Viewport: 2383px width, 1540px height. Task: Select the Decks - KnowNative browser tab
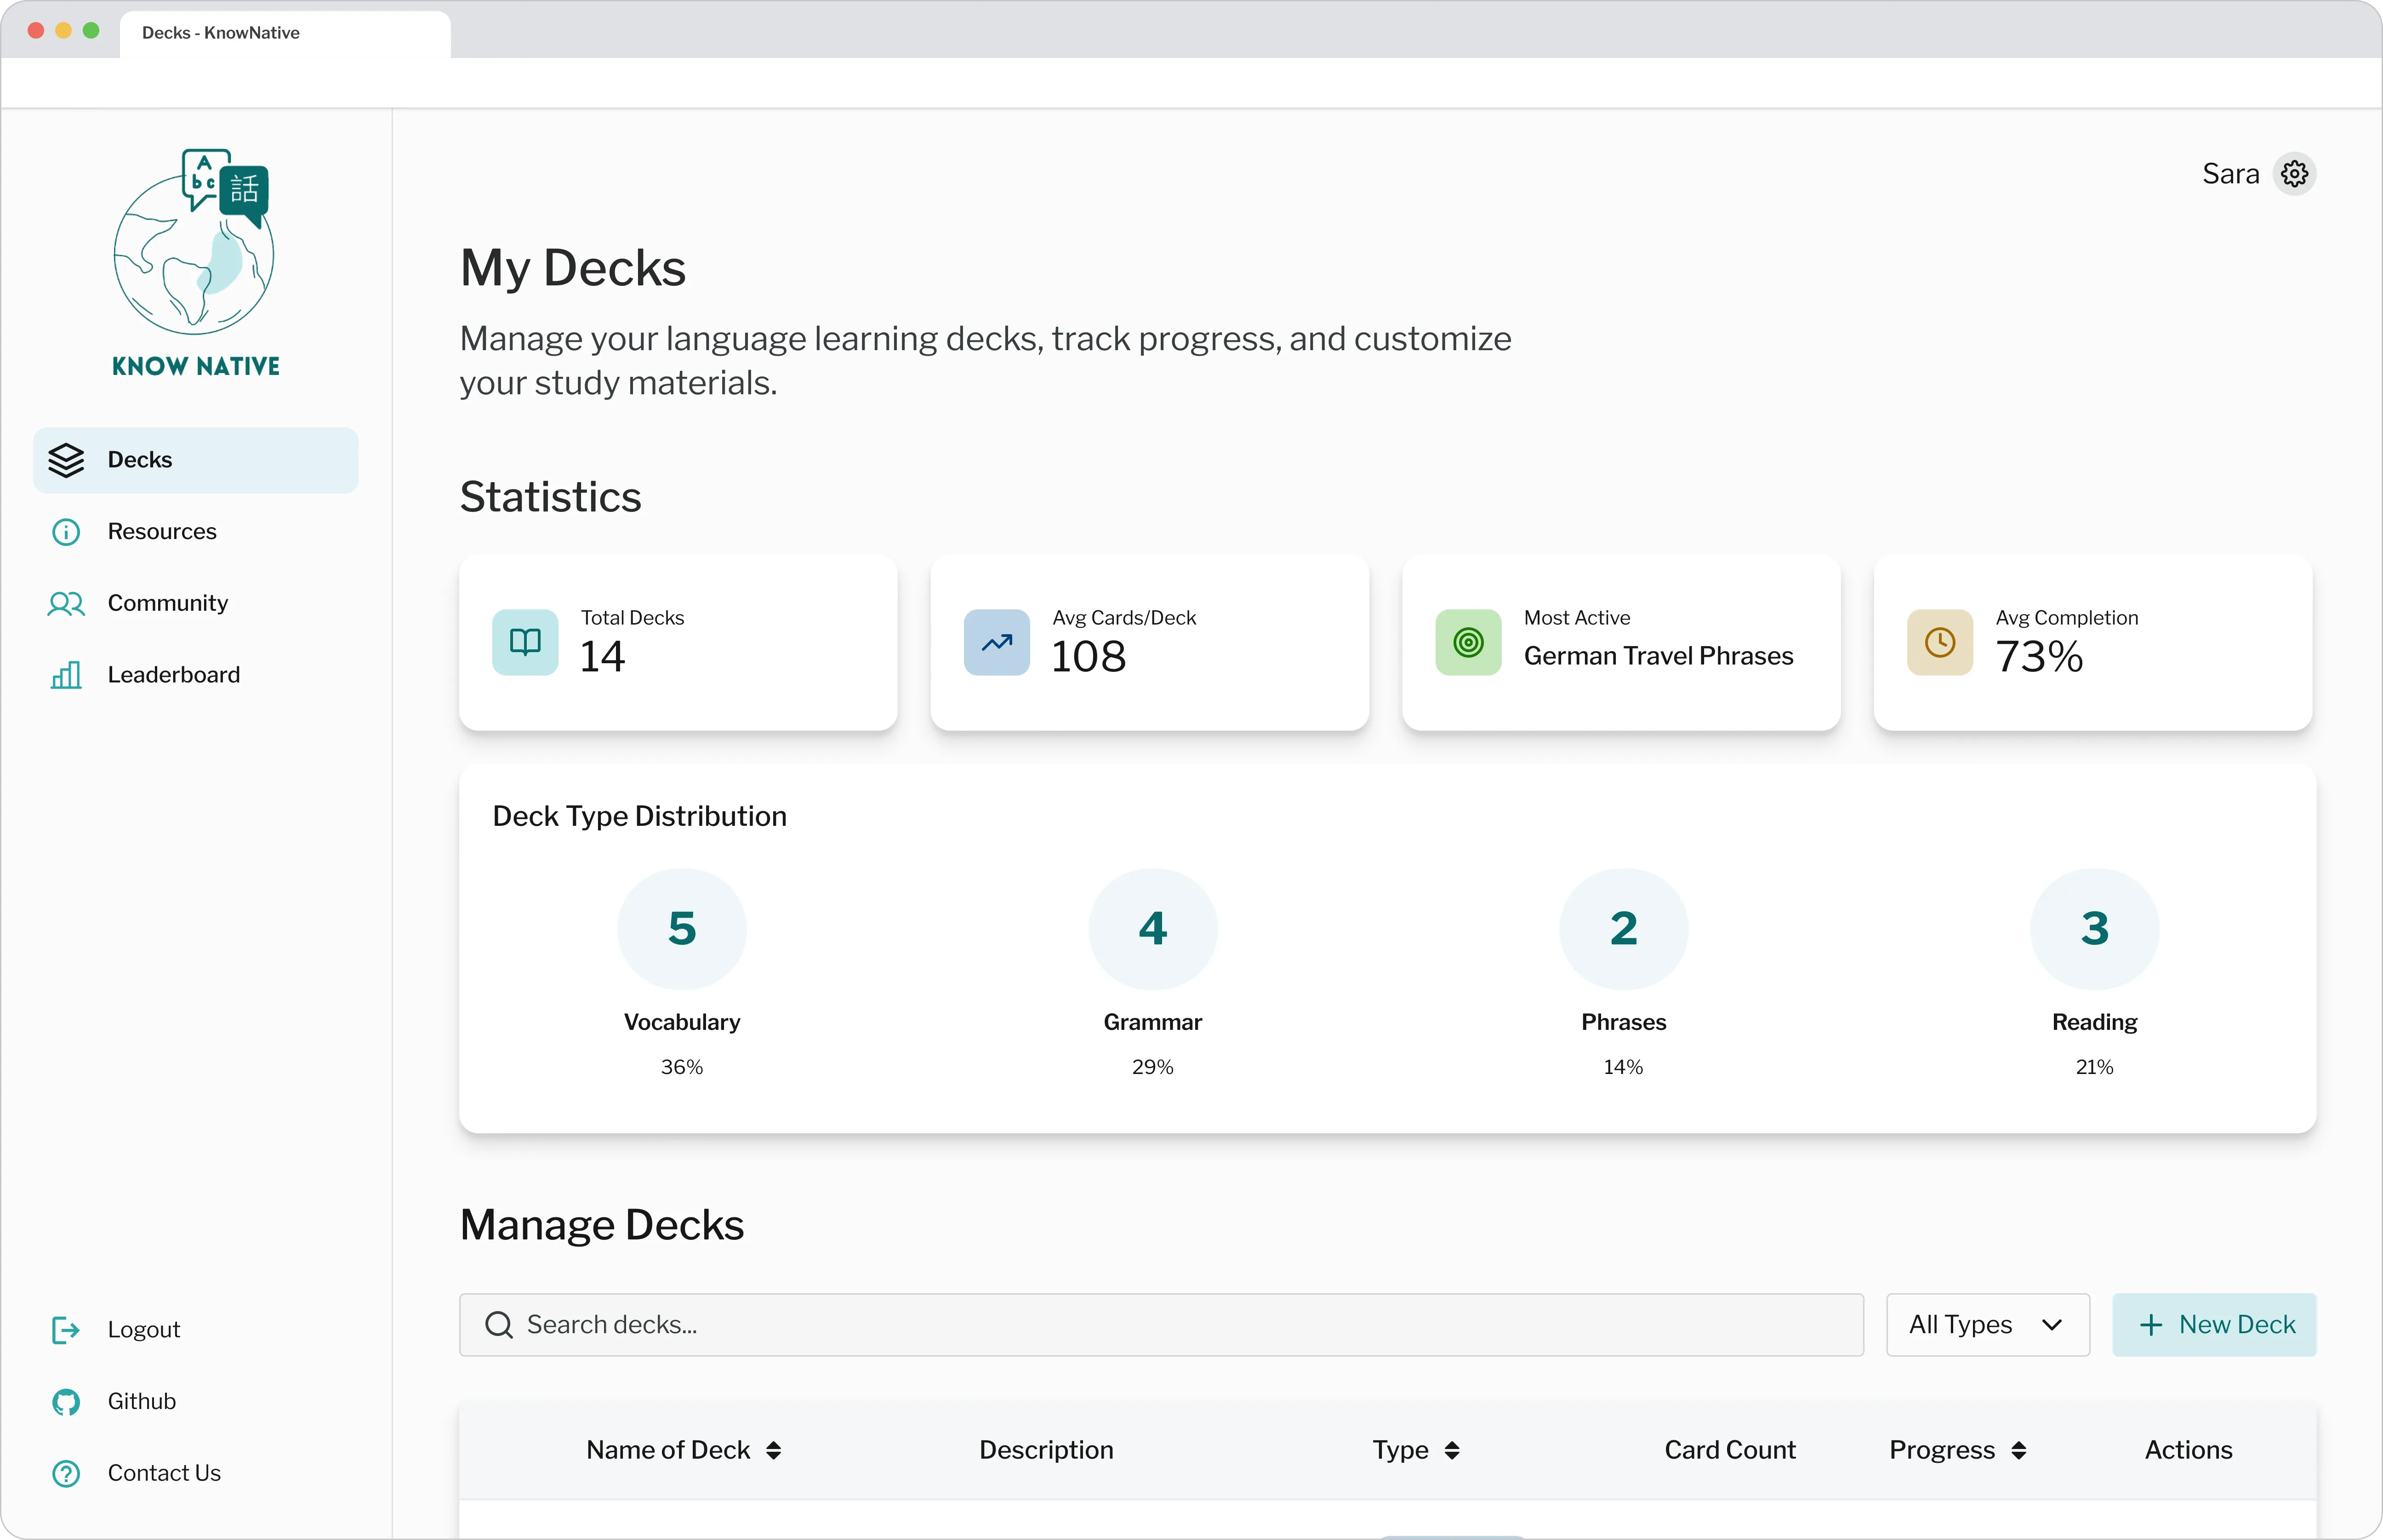click(285, 33)
